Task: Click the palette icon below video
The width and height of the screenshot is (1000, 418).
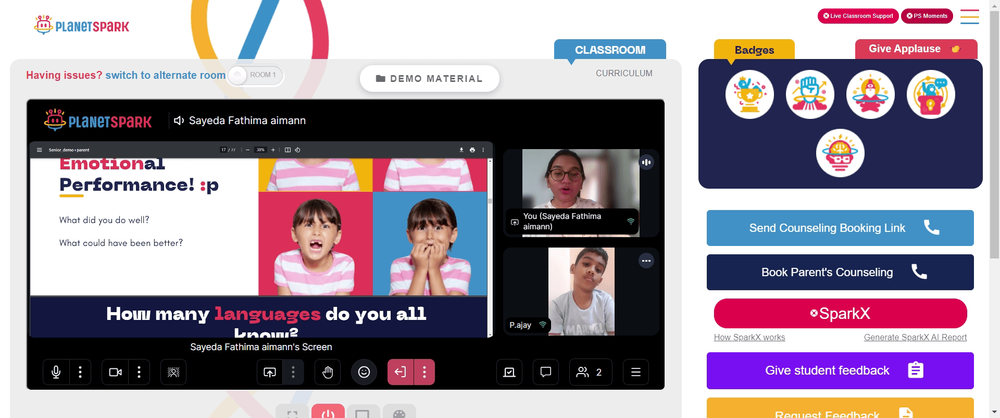Action: tap(399, 412)
